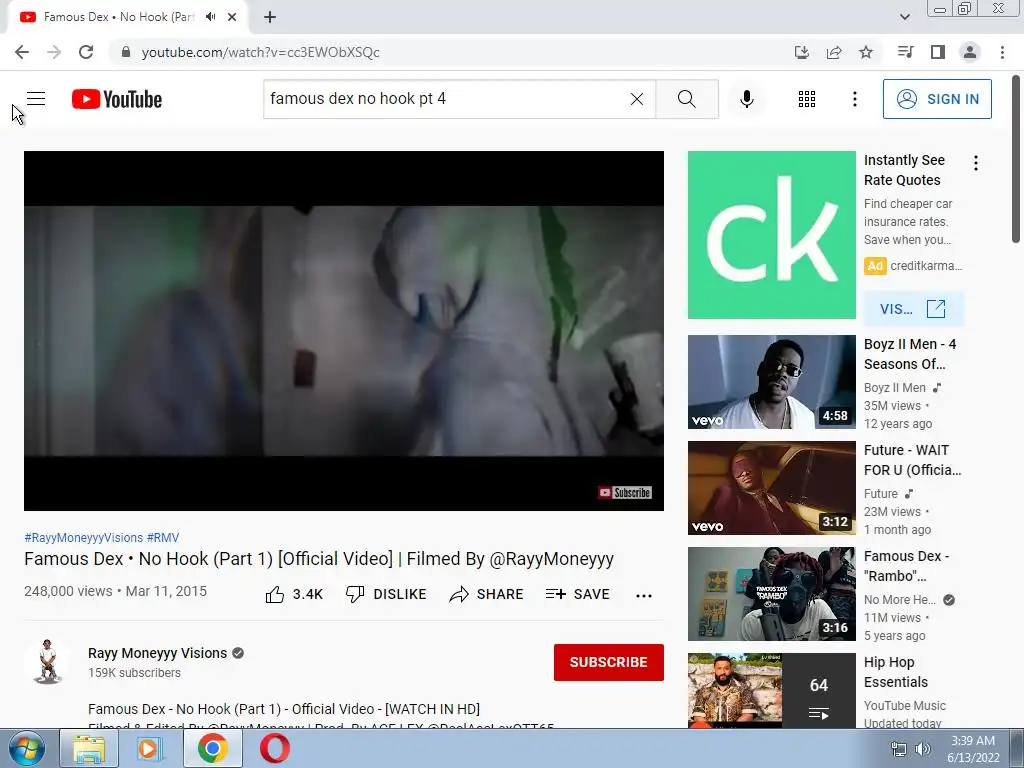Play Boyz II Men 4 Seasons thumbnail

[771, 382]
